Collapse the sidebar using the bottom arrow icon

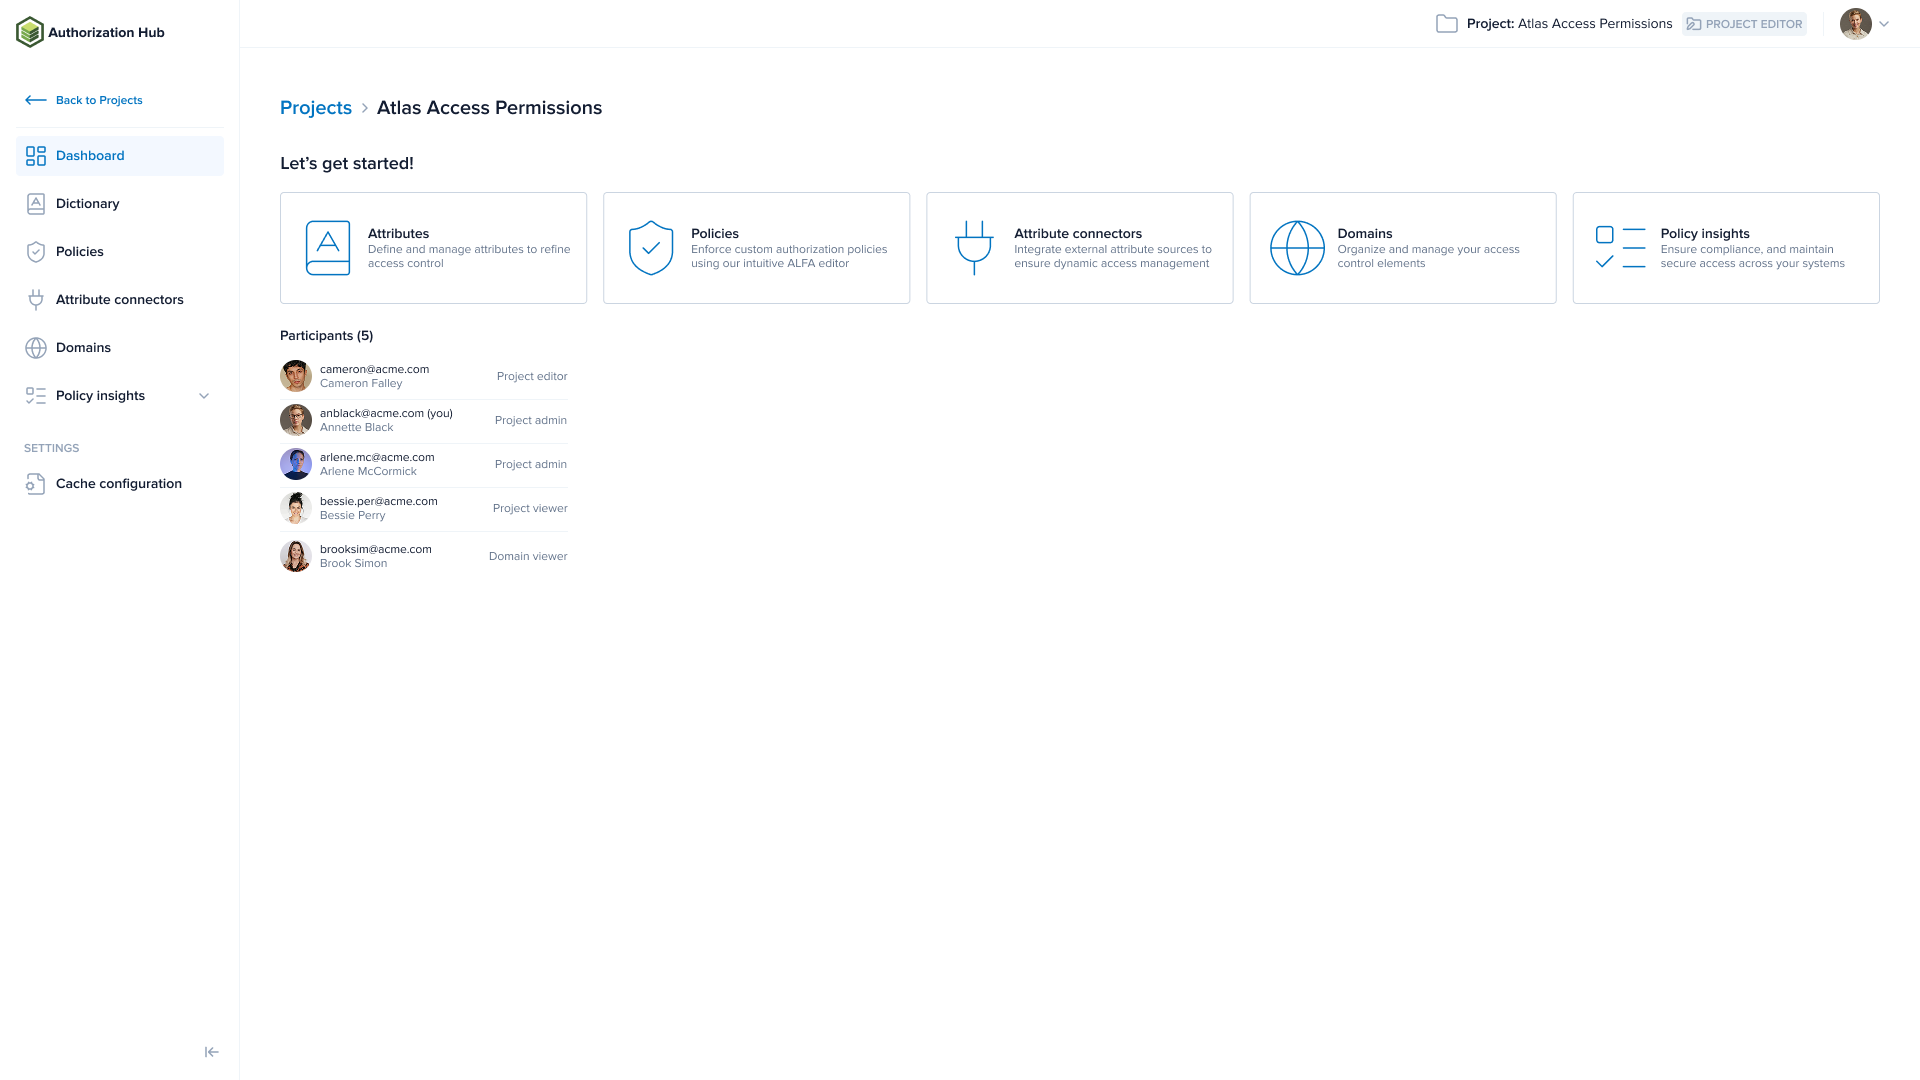click(211, 1052)
